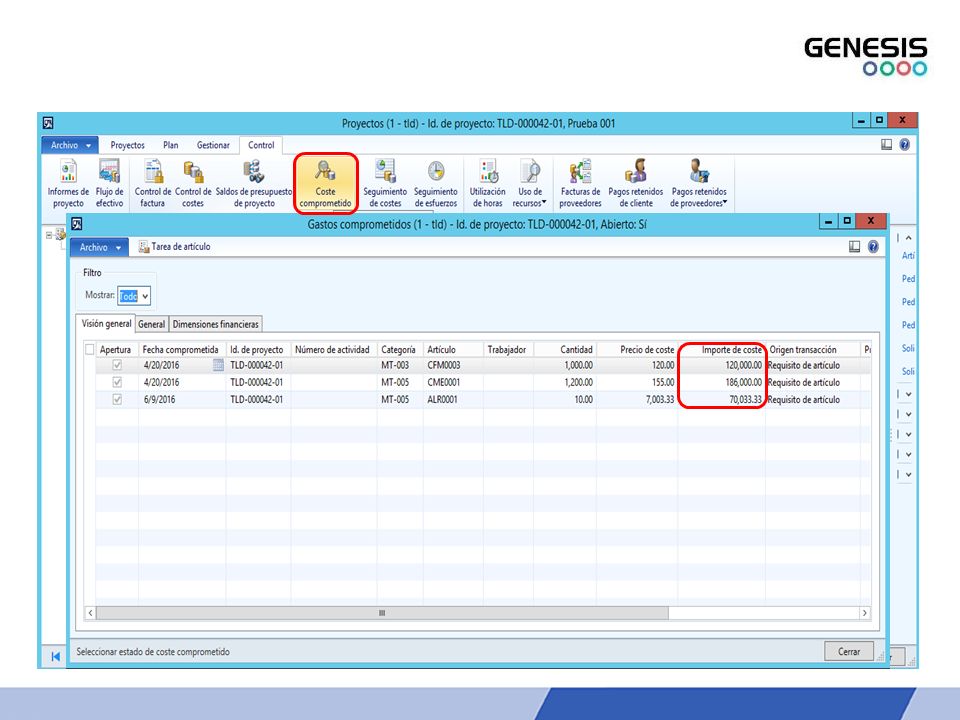Open the Flujo de efectivo report
The height and width of the screenshot is (720, 960).
[110, 184]
